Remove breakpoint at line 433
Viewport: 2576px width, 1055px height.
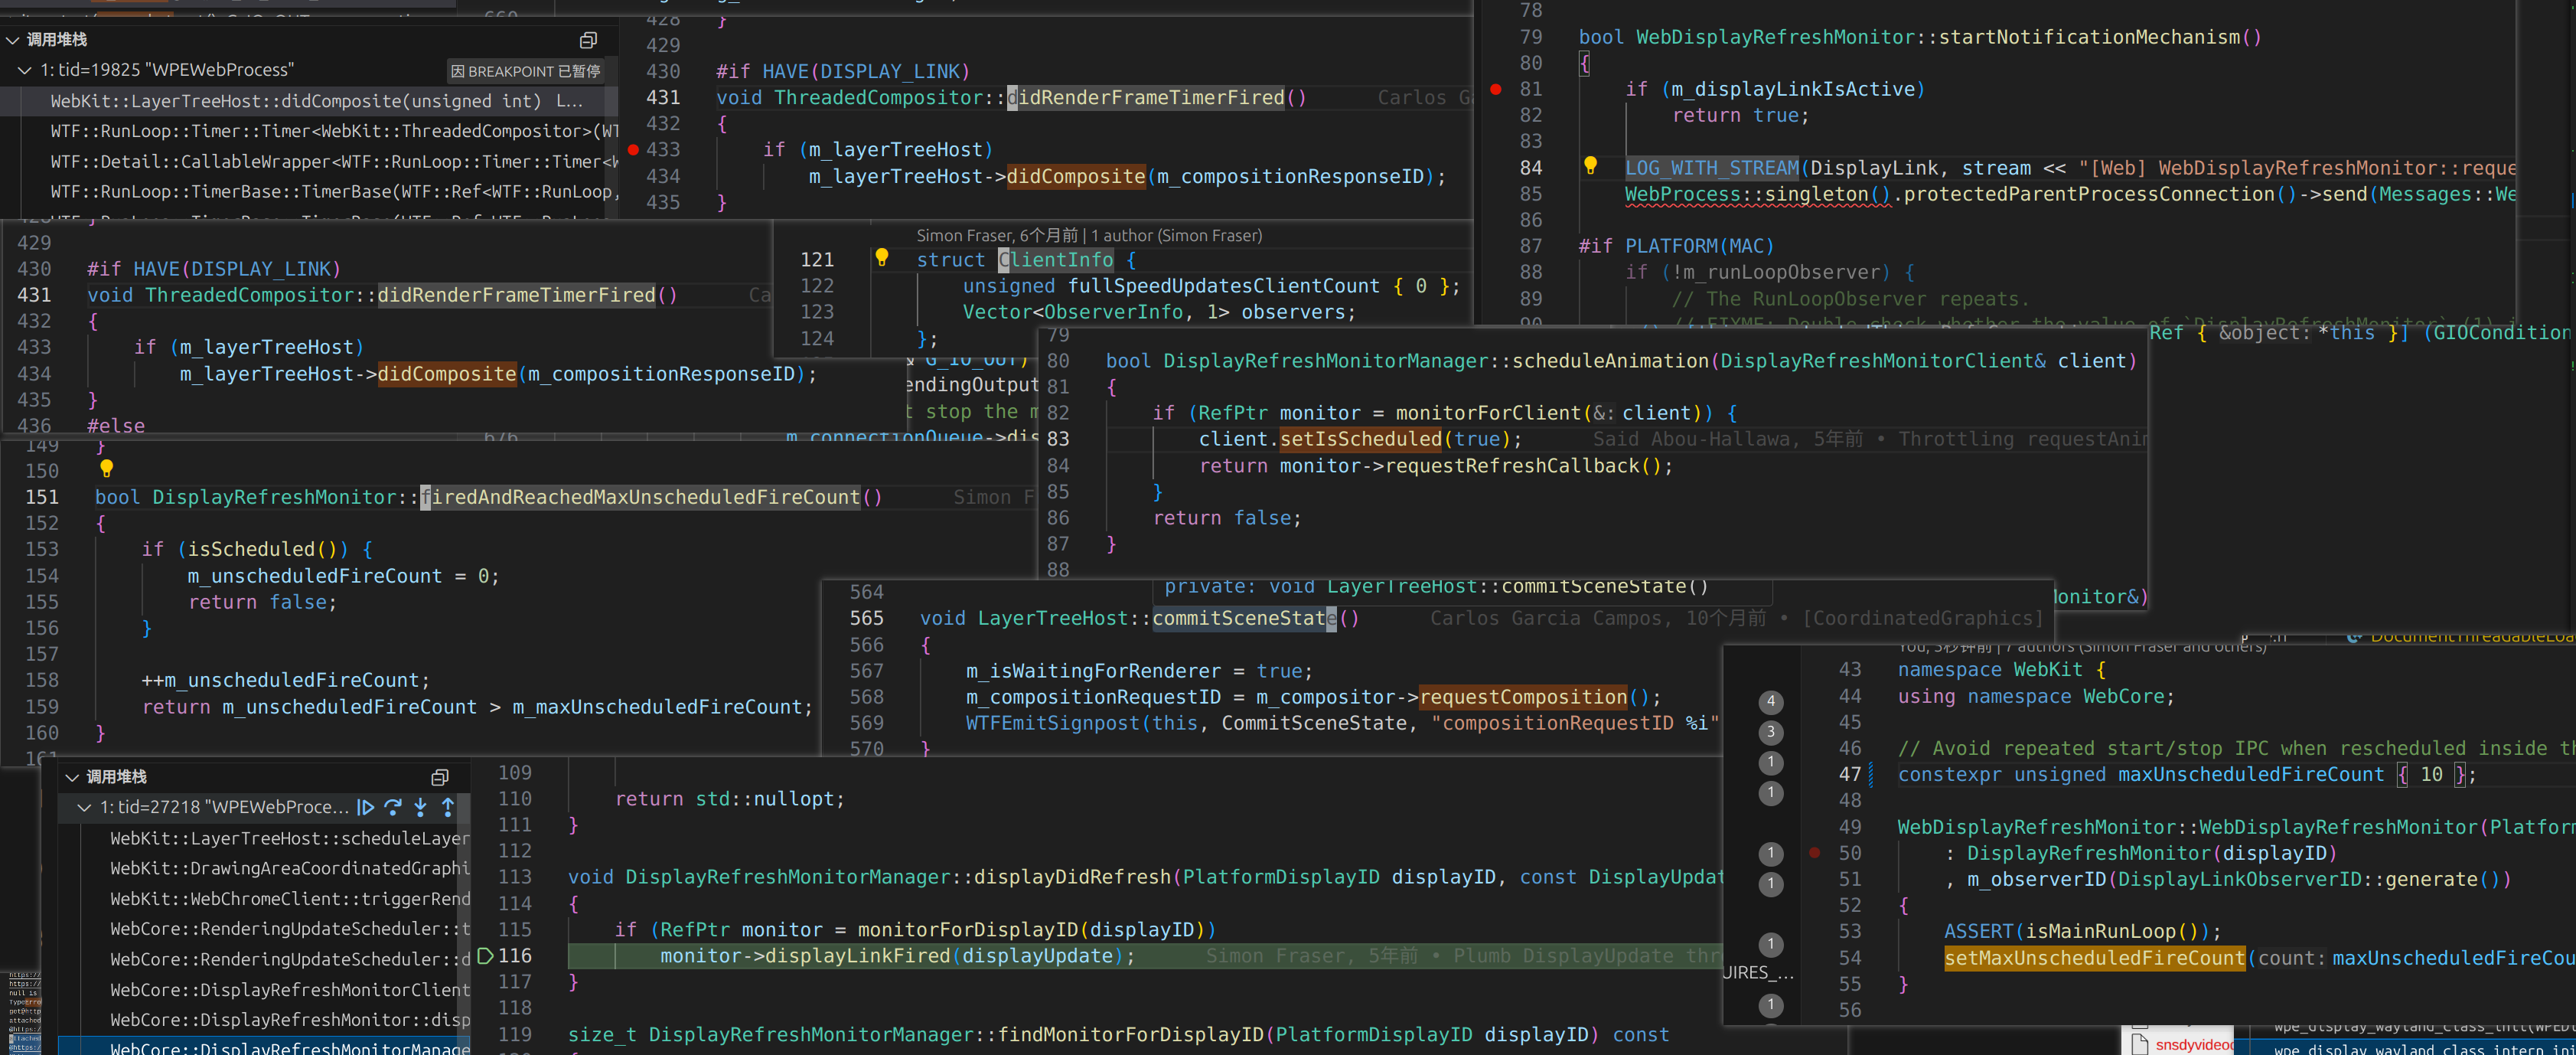coord(633,149)
